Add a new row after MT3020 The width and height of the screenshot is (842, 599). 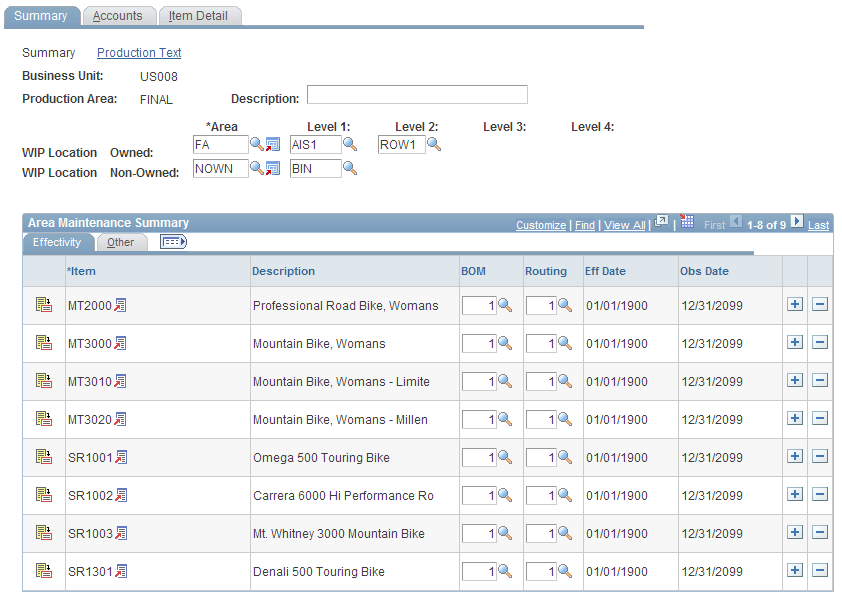tap(795, 419)
